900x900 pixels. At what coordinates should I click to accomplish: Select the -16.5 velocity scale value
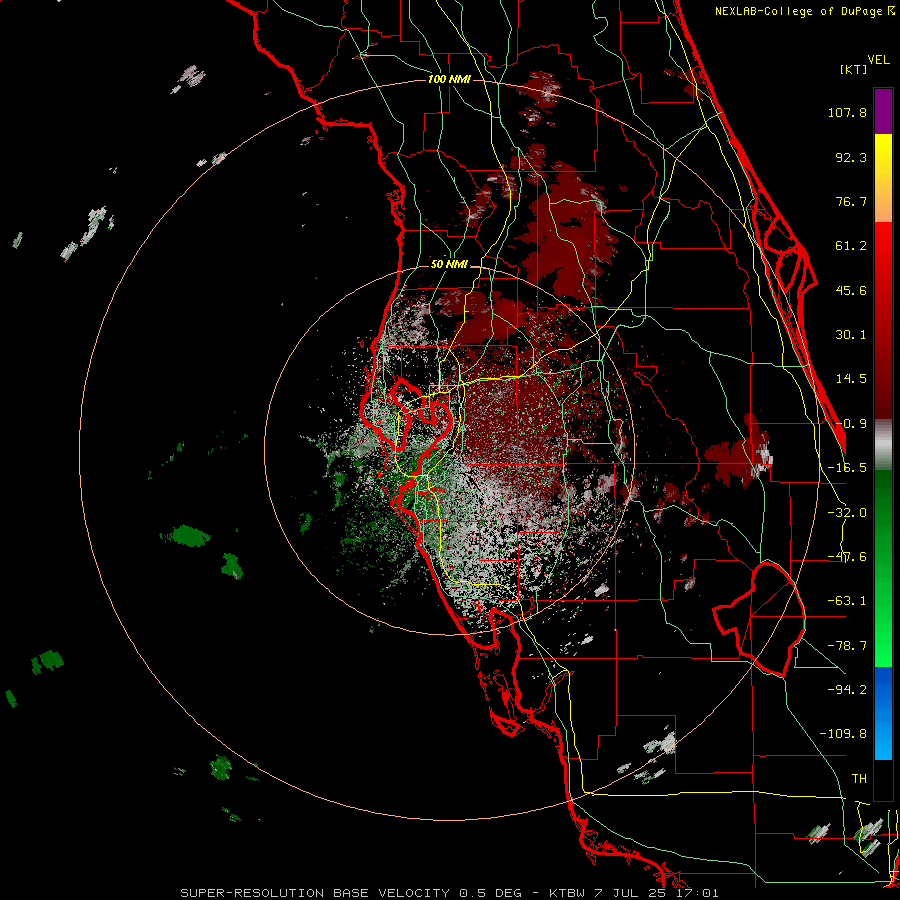pyautogui.click(x=847, y=468)
